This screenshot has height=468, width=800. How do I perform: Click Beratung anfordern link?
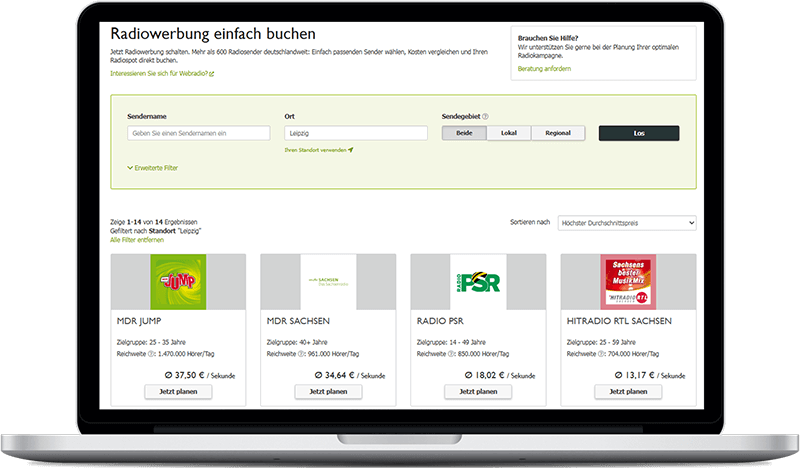click(x=544, y=68)
